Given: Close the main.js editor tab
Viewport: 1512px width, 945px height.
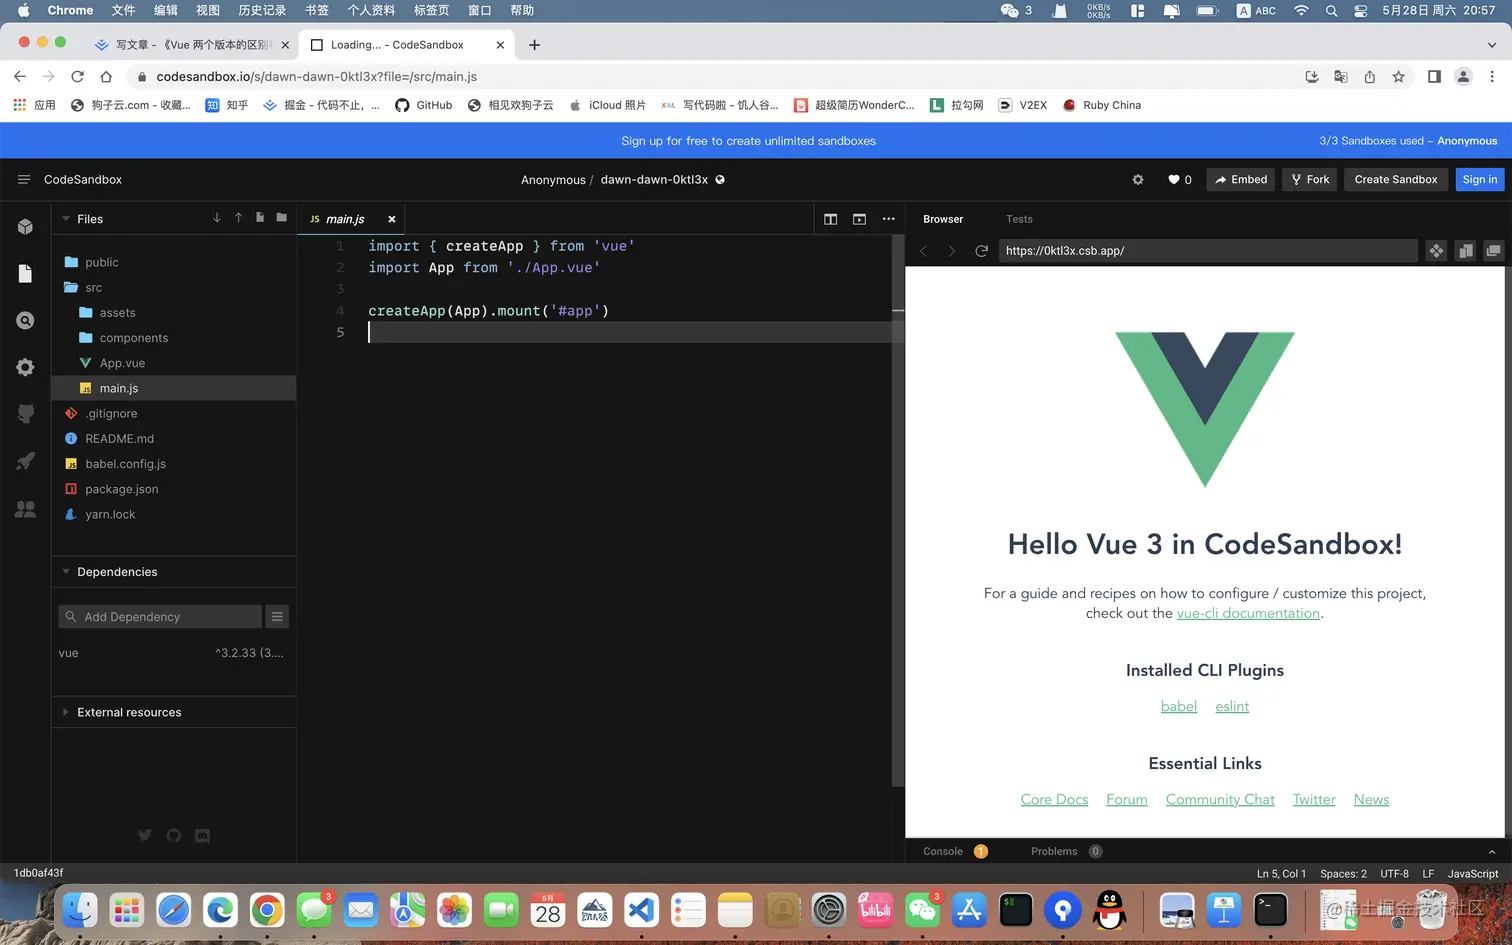Looking at the screenshot, I should click(x=392, y=219).
